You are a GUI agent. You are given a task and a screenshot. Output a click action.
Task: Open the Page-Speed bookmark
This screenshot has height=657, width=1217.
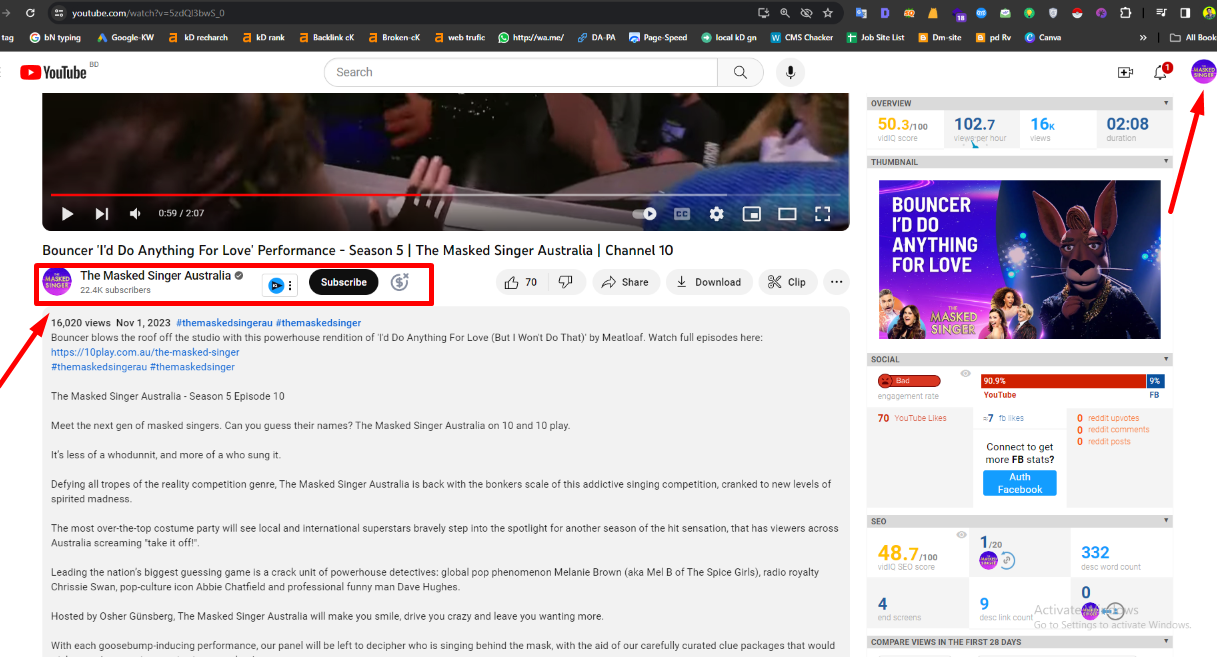tap(657, 38)
